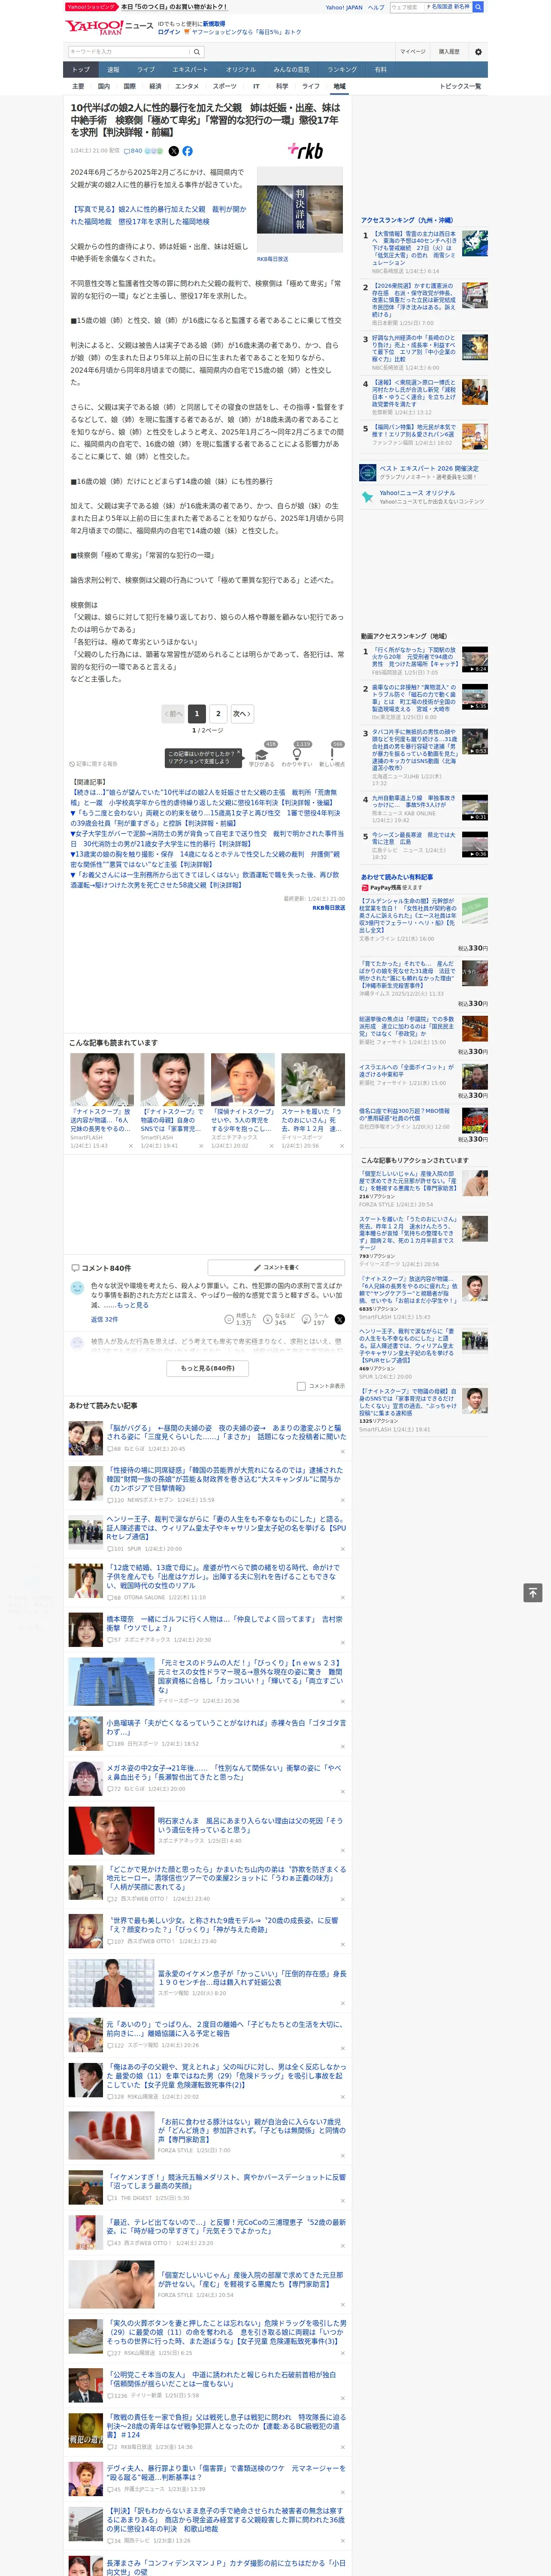Select the エキスパート tab
The image size is (551, 2576).
point(190,70)
